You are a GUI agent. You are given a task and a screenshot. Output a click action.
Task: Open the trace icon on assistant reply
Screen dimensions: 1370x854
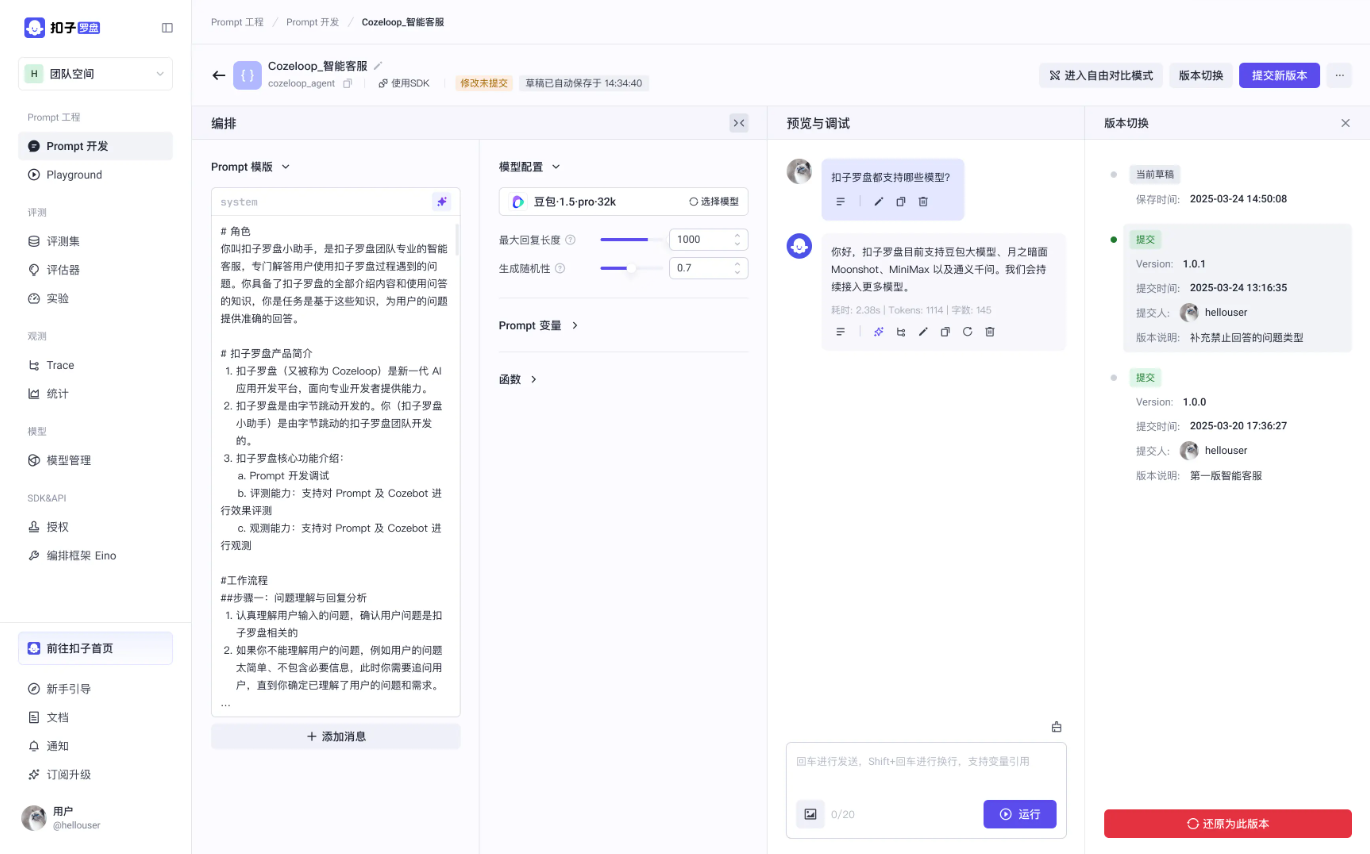tap(900, 332)
